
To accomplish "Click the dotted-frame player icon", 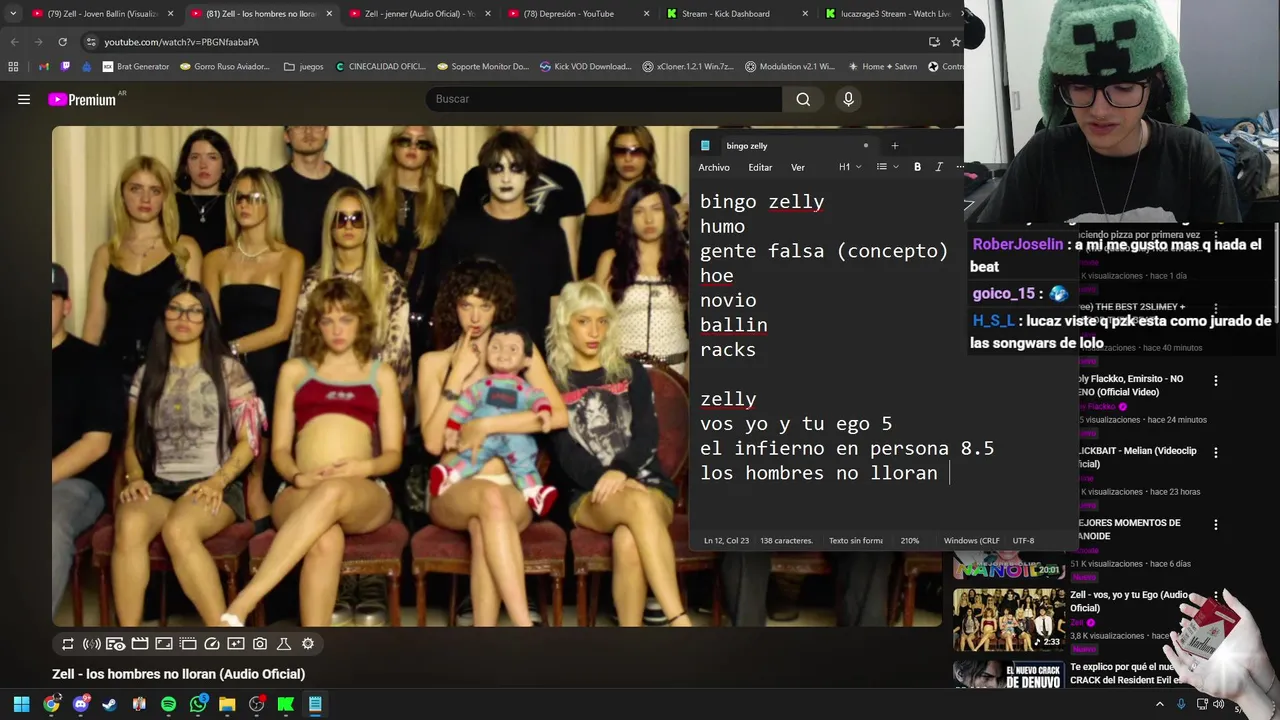I will 188,644.
